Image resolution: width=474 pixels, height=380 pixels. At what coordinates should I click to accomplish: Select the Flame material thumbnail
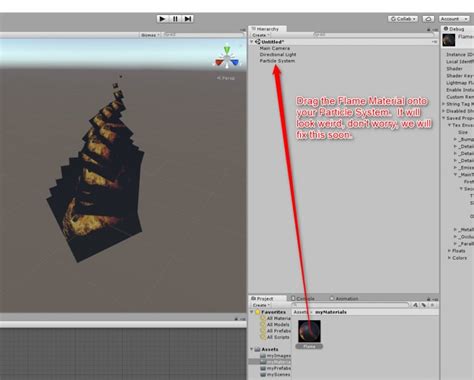(x=309, y=331)
